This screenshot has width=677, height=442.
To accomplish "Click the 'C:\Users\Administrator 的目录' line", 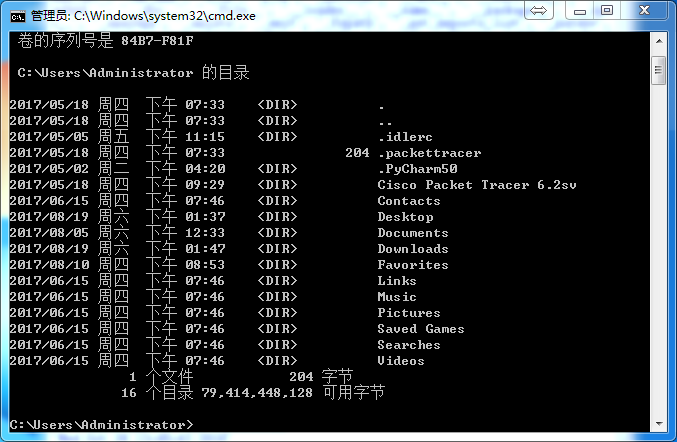I will 133,73.
